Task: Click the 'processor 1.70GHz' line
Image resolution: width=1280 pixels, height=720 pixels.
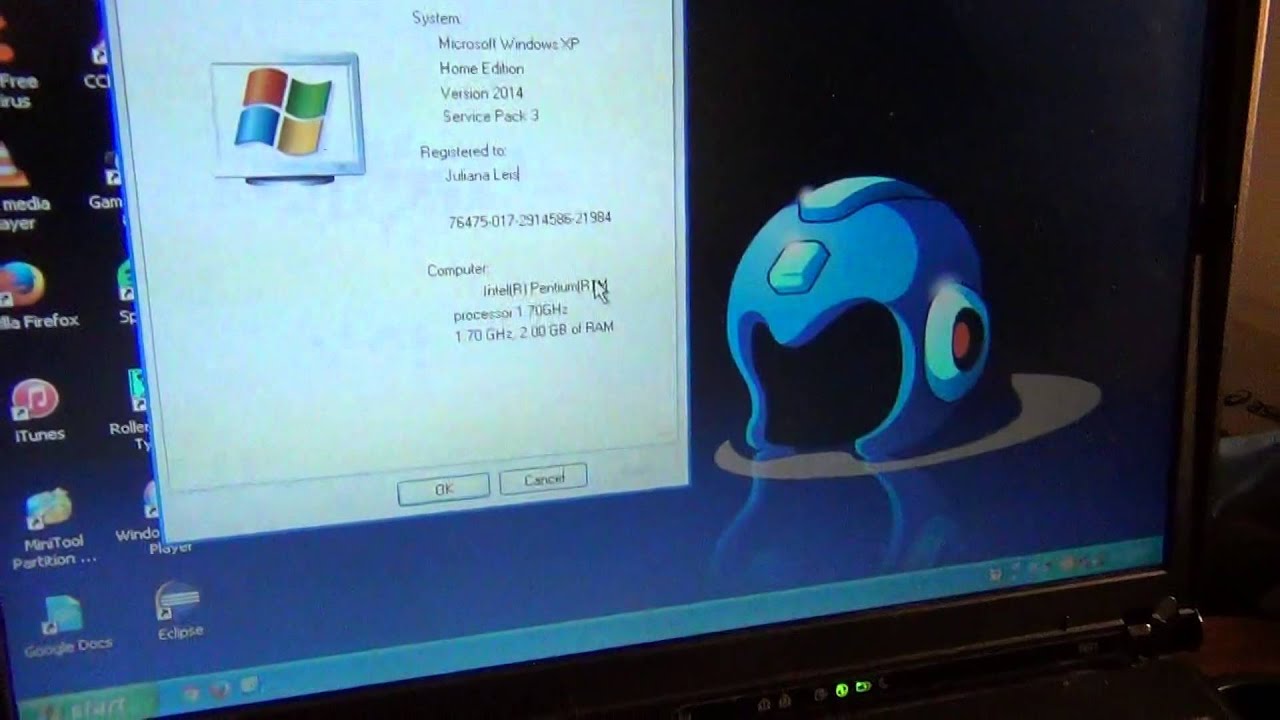Action: 510,313
